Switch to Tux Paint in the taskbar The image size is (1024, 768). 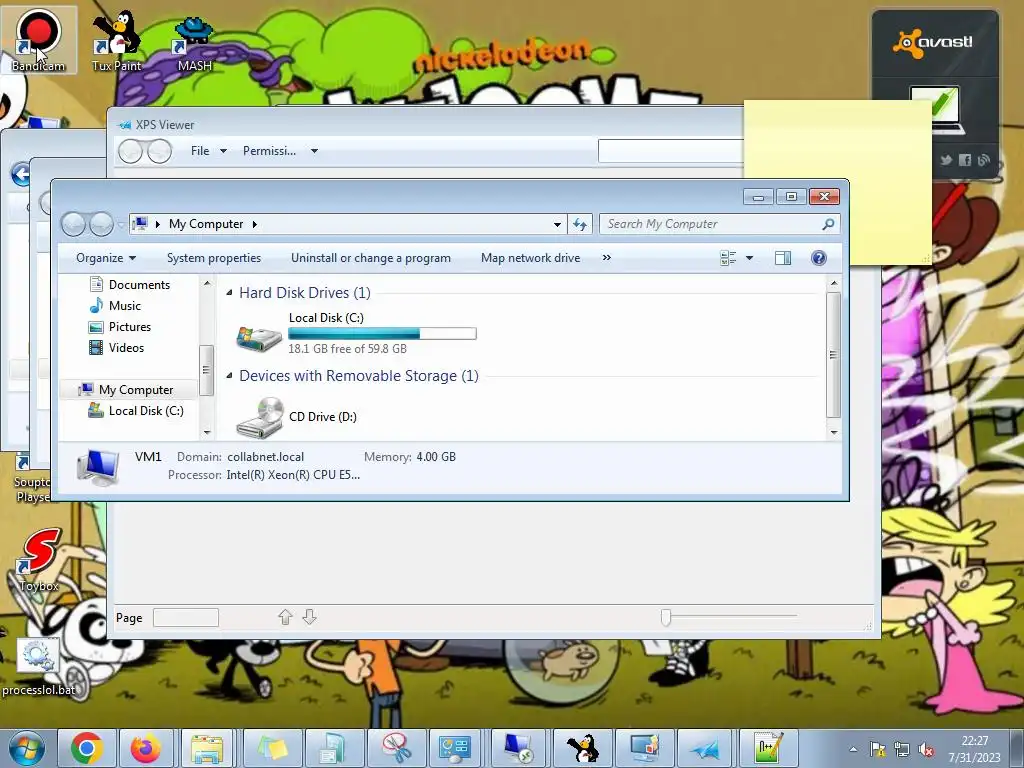click(x=581, y=748)
